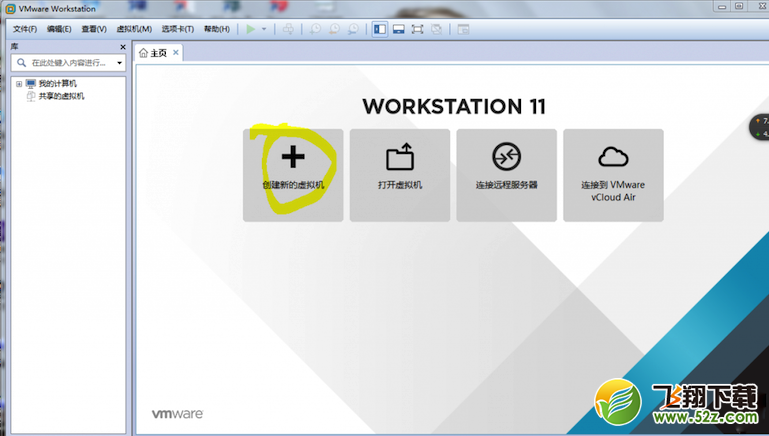This screenshot has width=769, height=436.
Task: Maximize the VMware Workstation window
Action: tap(739, 6)
